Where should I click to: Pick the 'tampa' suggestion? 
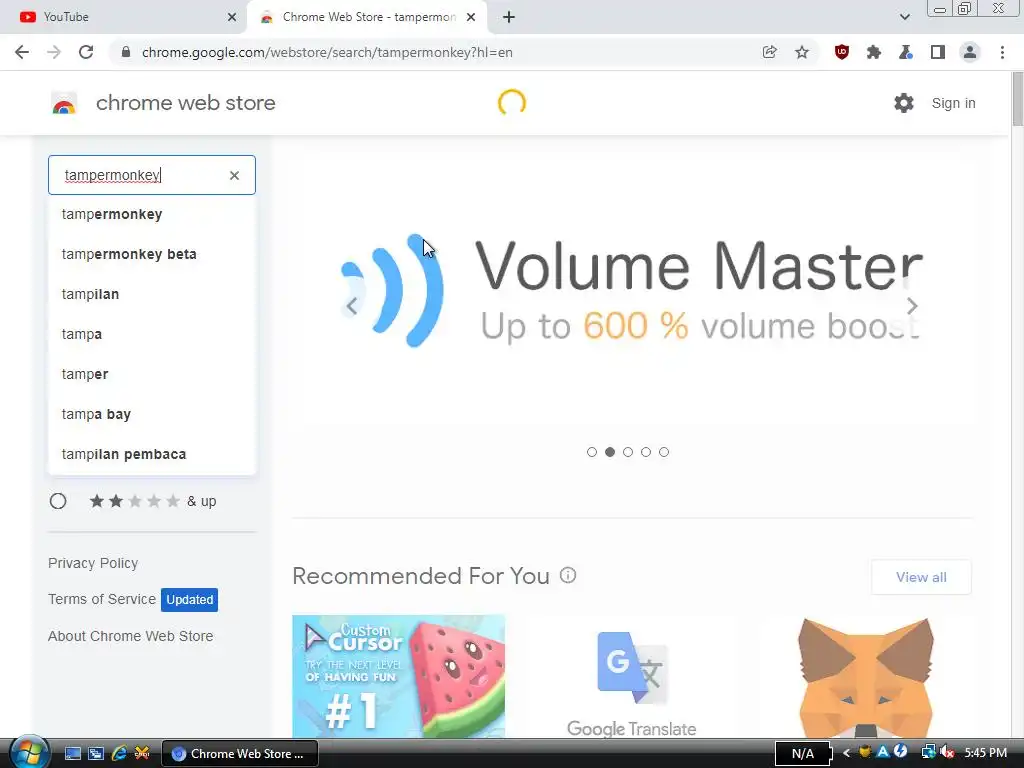152,334
